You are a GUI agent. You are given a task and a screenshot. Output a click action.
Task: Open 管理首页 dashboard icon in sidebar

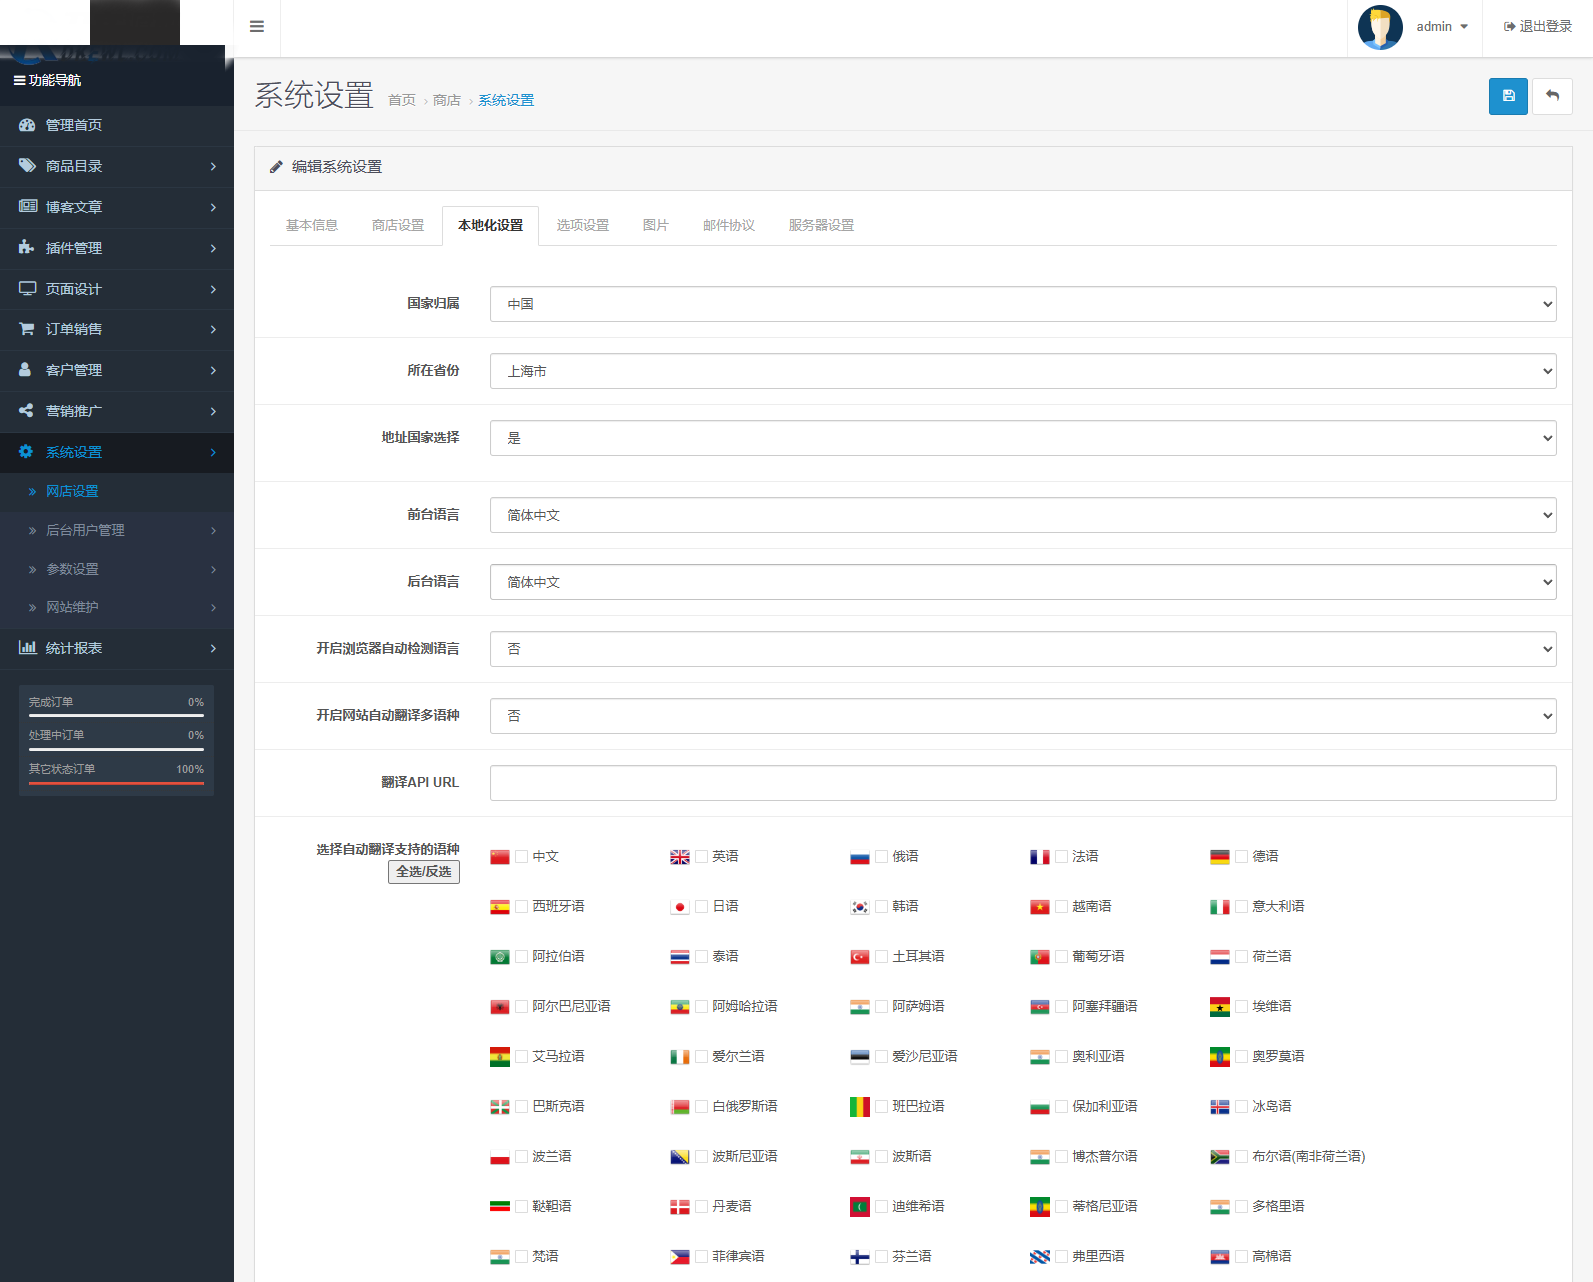[x=27, y=125]
